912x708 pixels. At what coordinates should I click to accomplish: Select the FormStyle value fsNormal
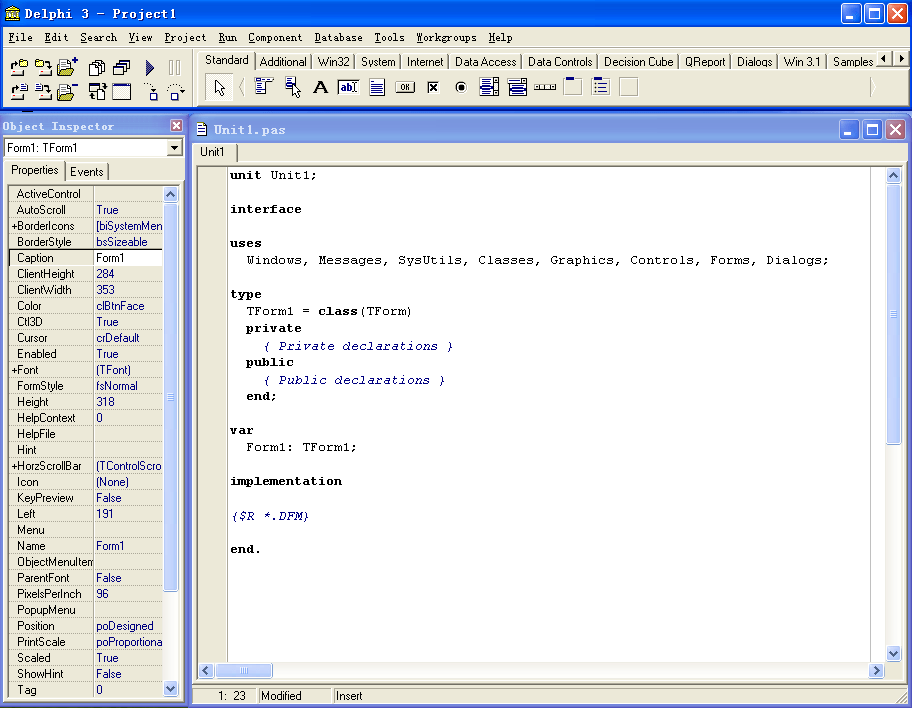click(128, 386)
